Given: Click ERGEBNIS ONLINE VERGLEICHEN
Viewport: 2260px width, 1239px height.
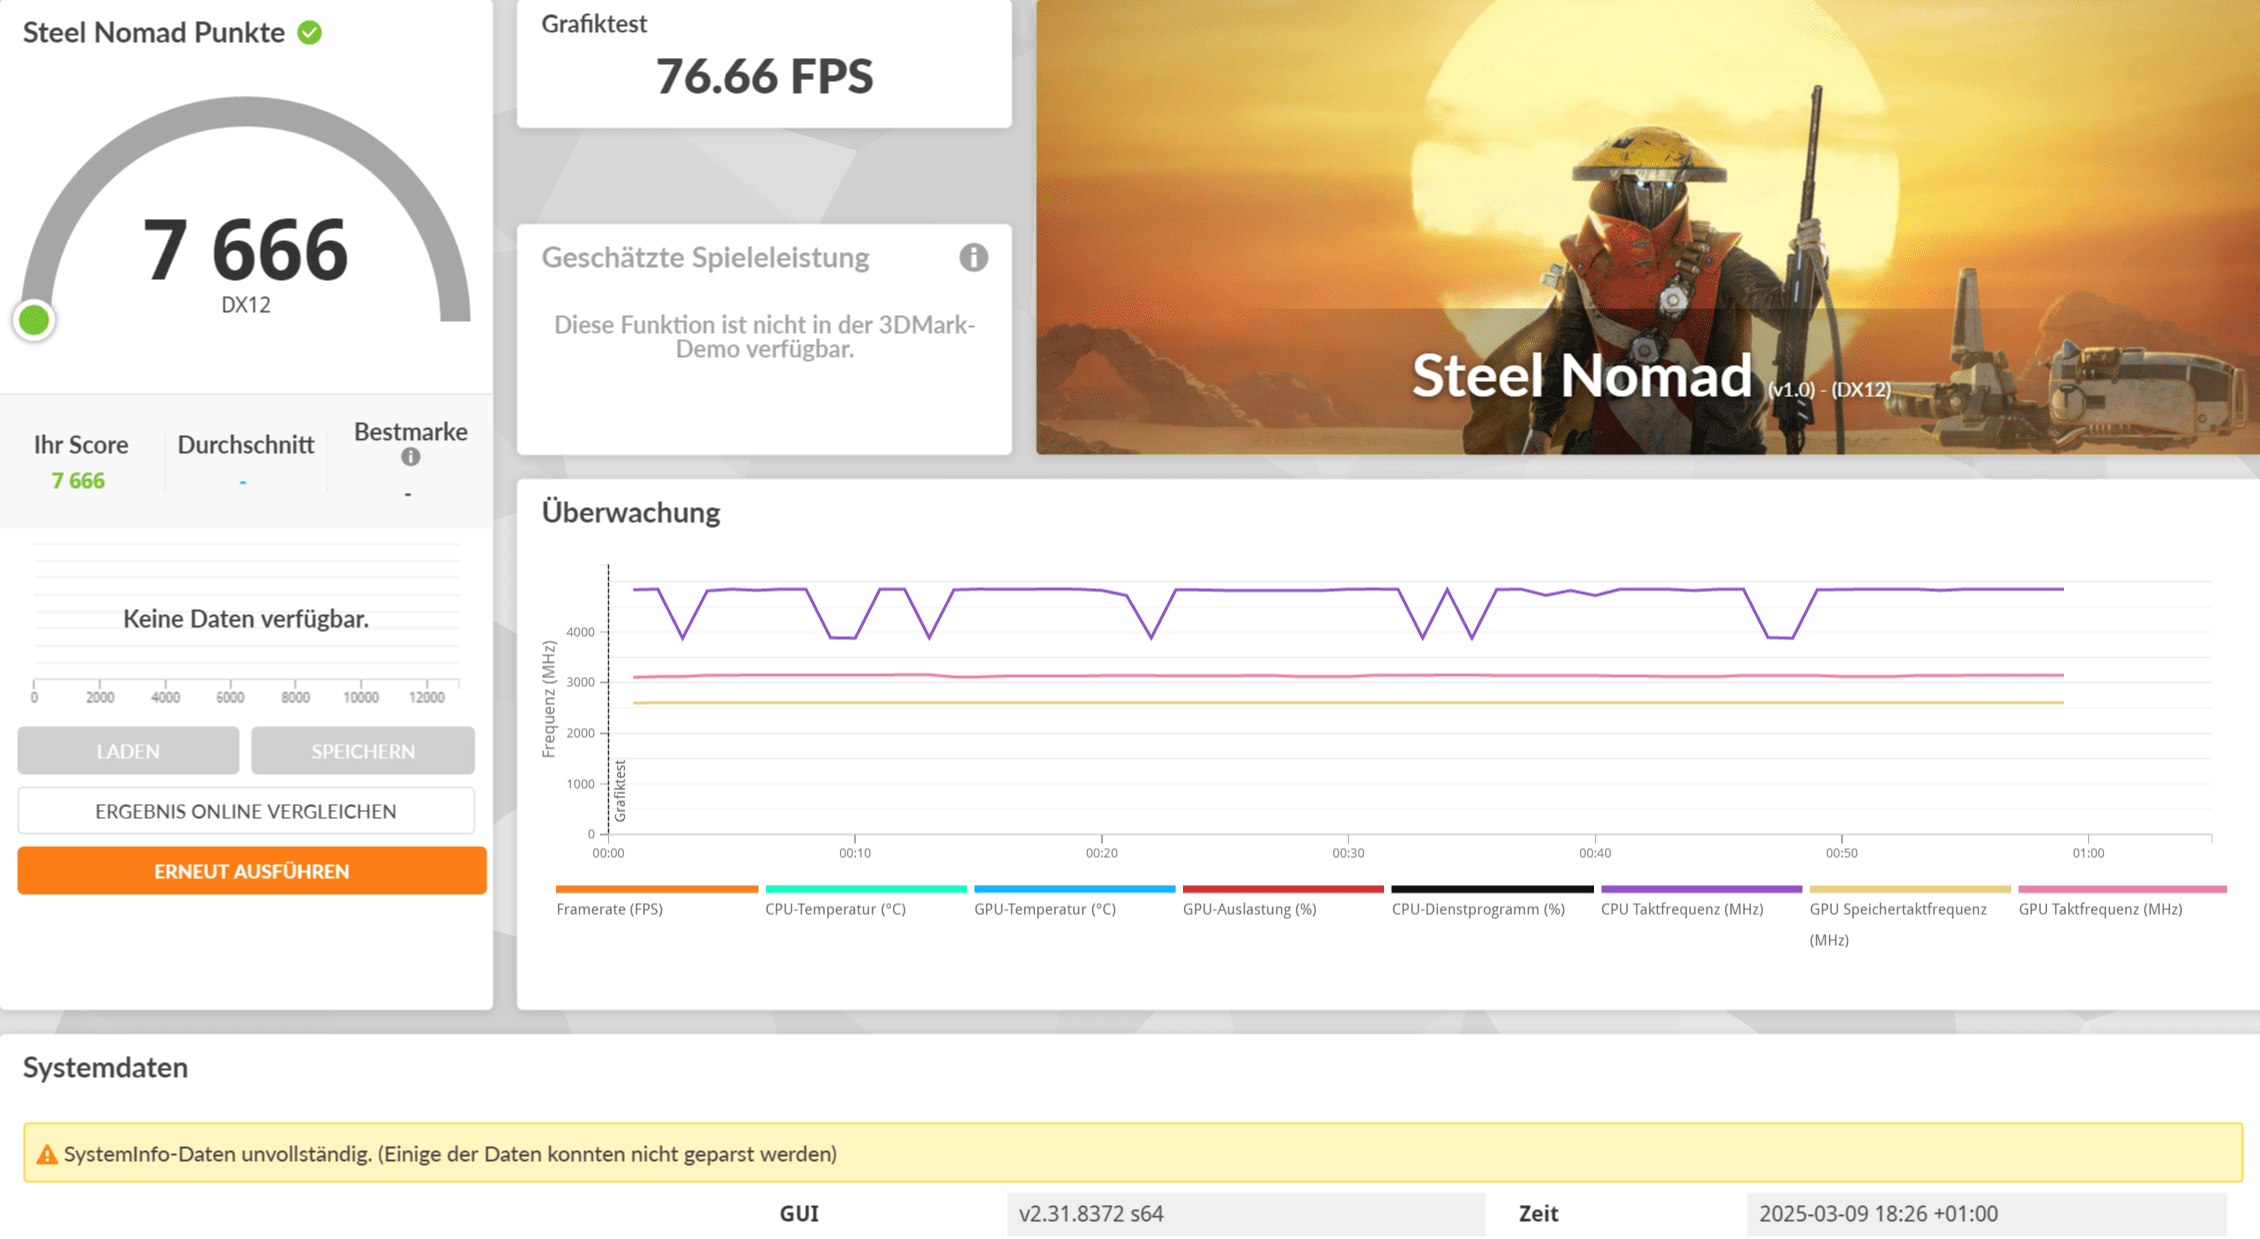Looking at the screenshot, I should pos(246,811).
